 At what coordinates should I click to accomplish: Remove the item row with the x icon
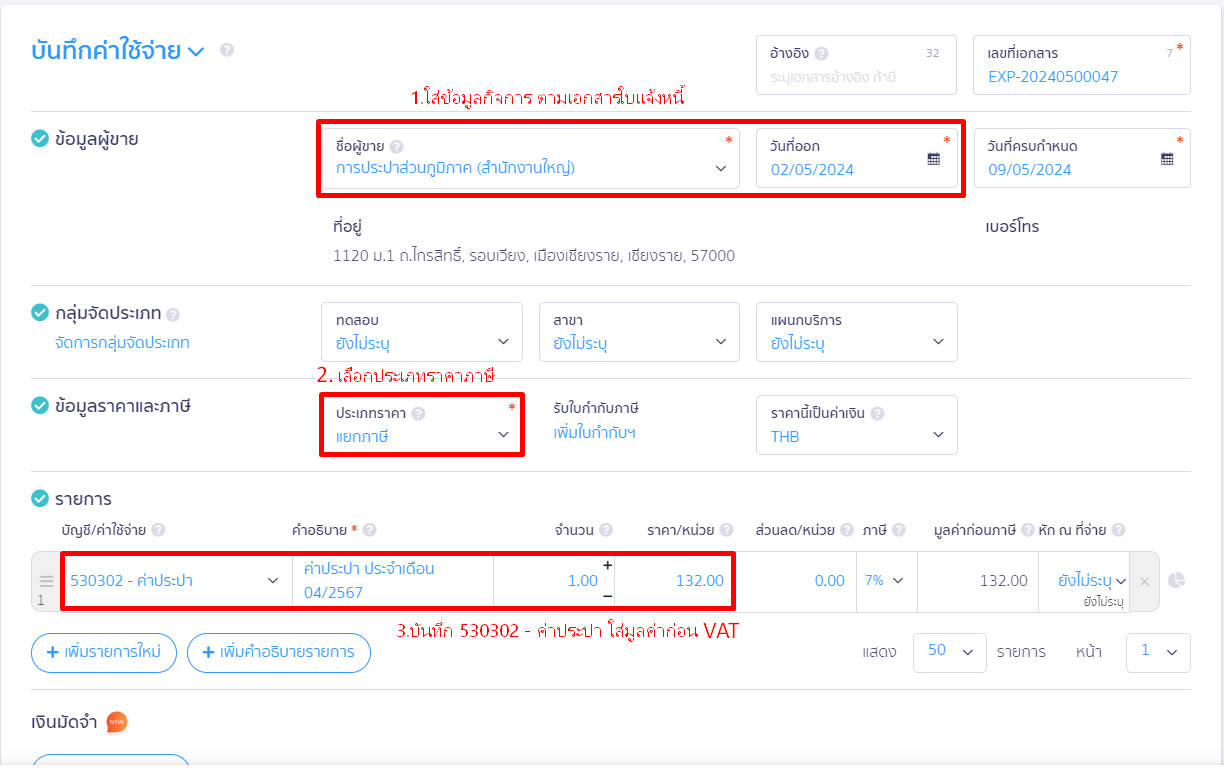[x=1145, y=581]
